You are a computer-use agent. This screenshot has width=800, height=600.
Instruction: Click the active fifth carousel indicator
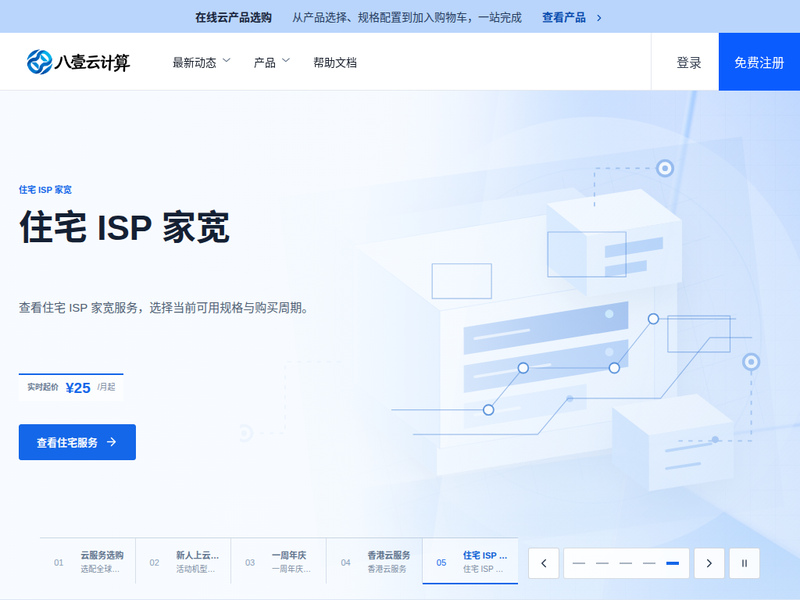[x=672, y=563]
